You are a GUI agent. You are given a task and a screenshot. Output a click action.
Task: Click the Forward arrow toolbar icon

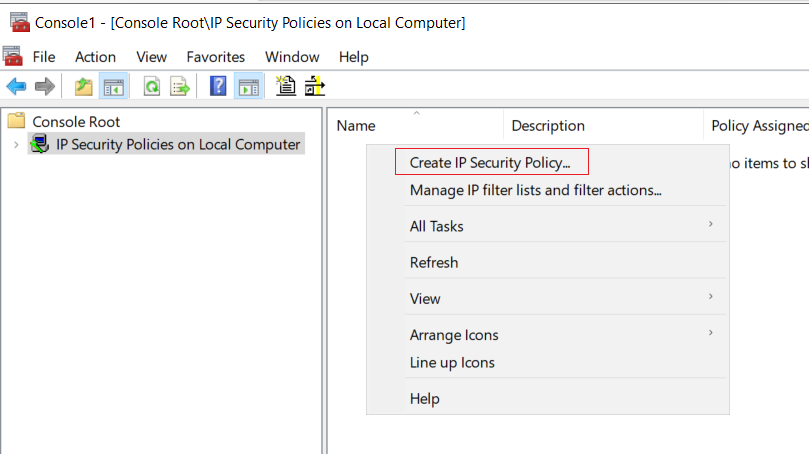(x=45, y=86)
